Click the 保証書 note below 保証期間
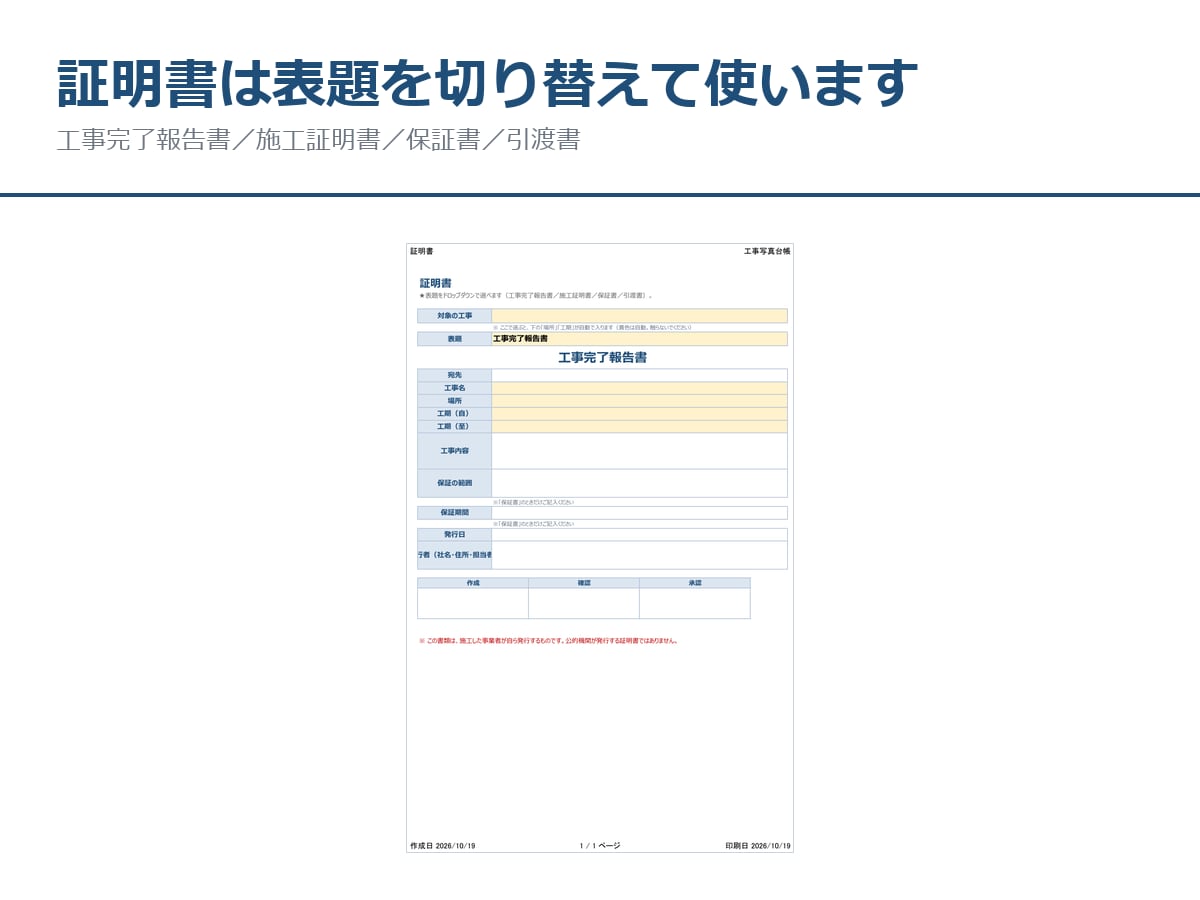1200x900 pixels. click(533, 524)
